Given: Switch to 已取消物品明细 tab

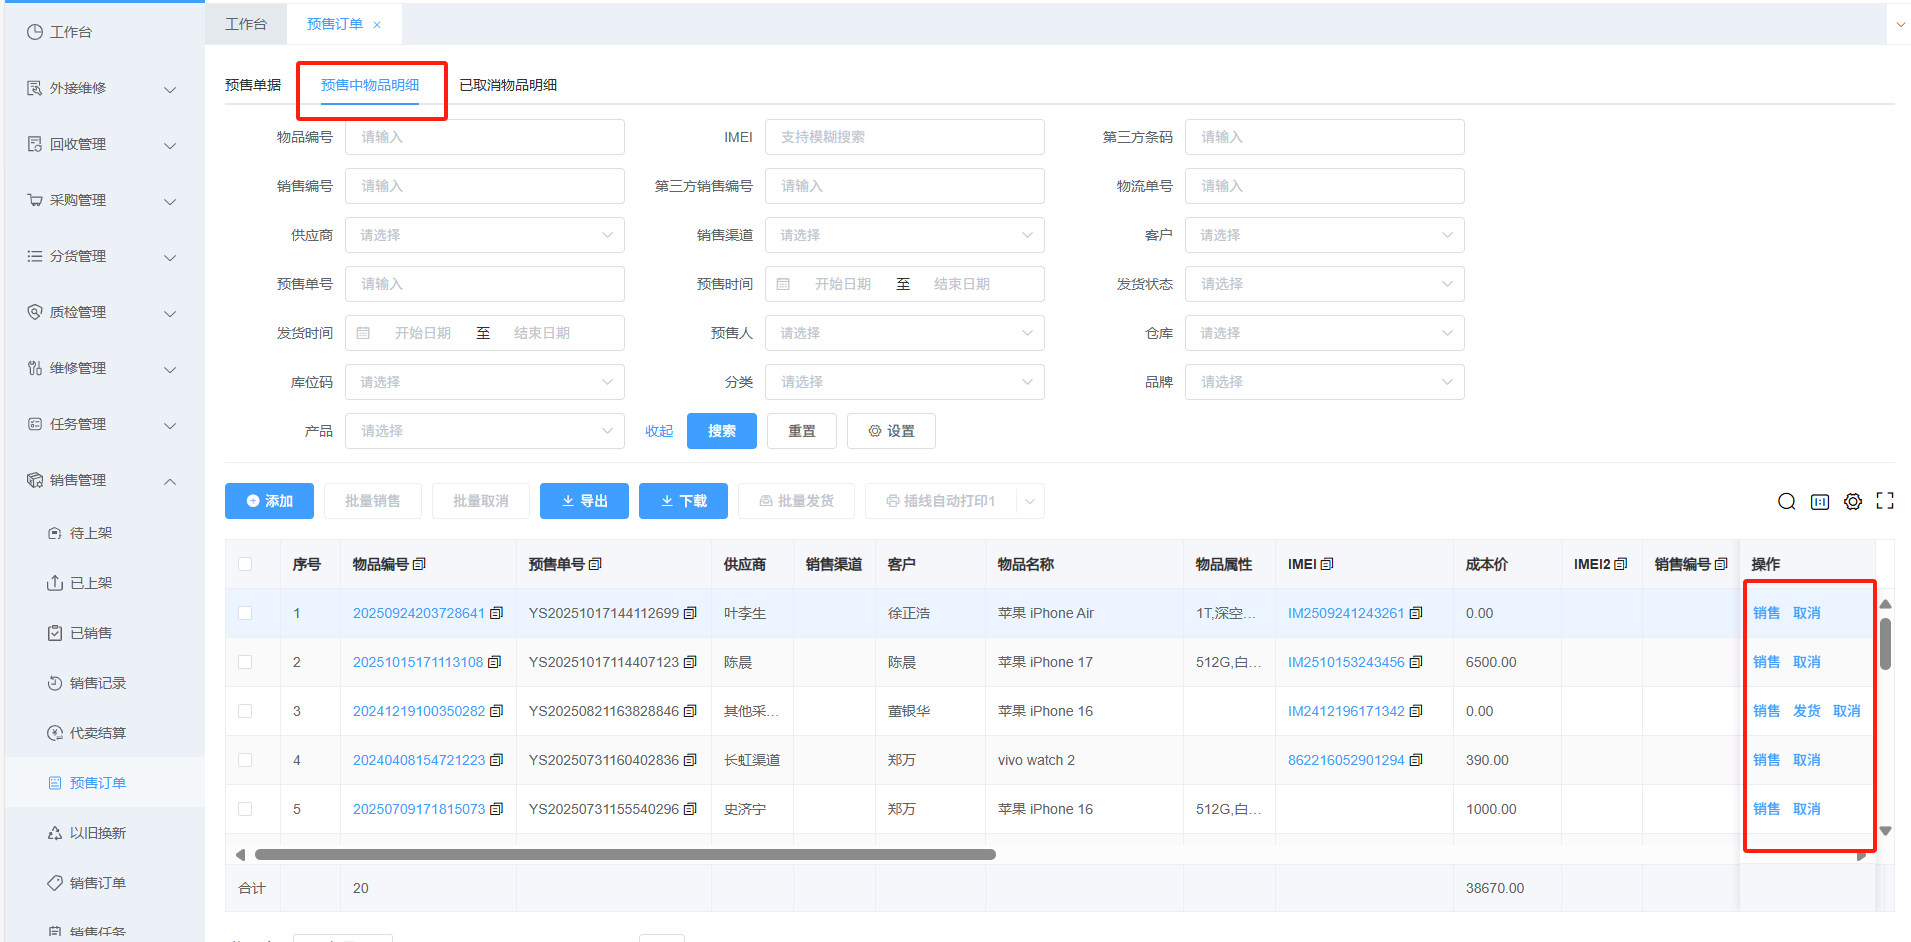Looking at the screenshot, I should pyautogui.click(x=508, y=85).
